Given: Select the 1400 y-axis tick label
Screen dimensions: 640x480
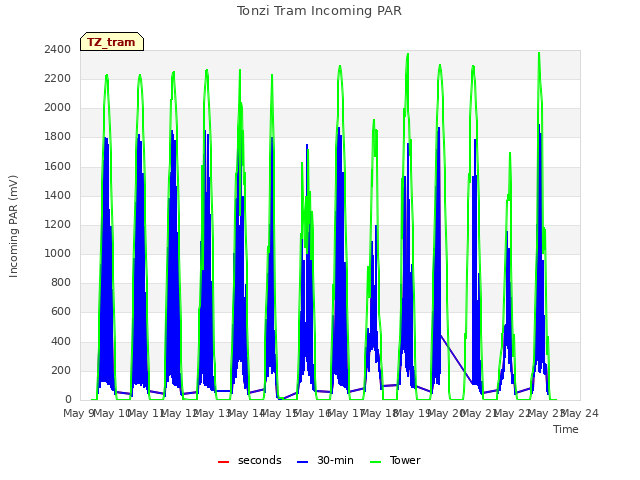Looking at the screenshot, I should pyautogui.click(x=58, y=195).
